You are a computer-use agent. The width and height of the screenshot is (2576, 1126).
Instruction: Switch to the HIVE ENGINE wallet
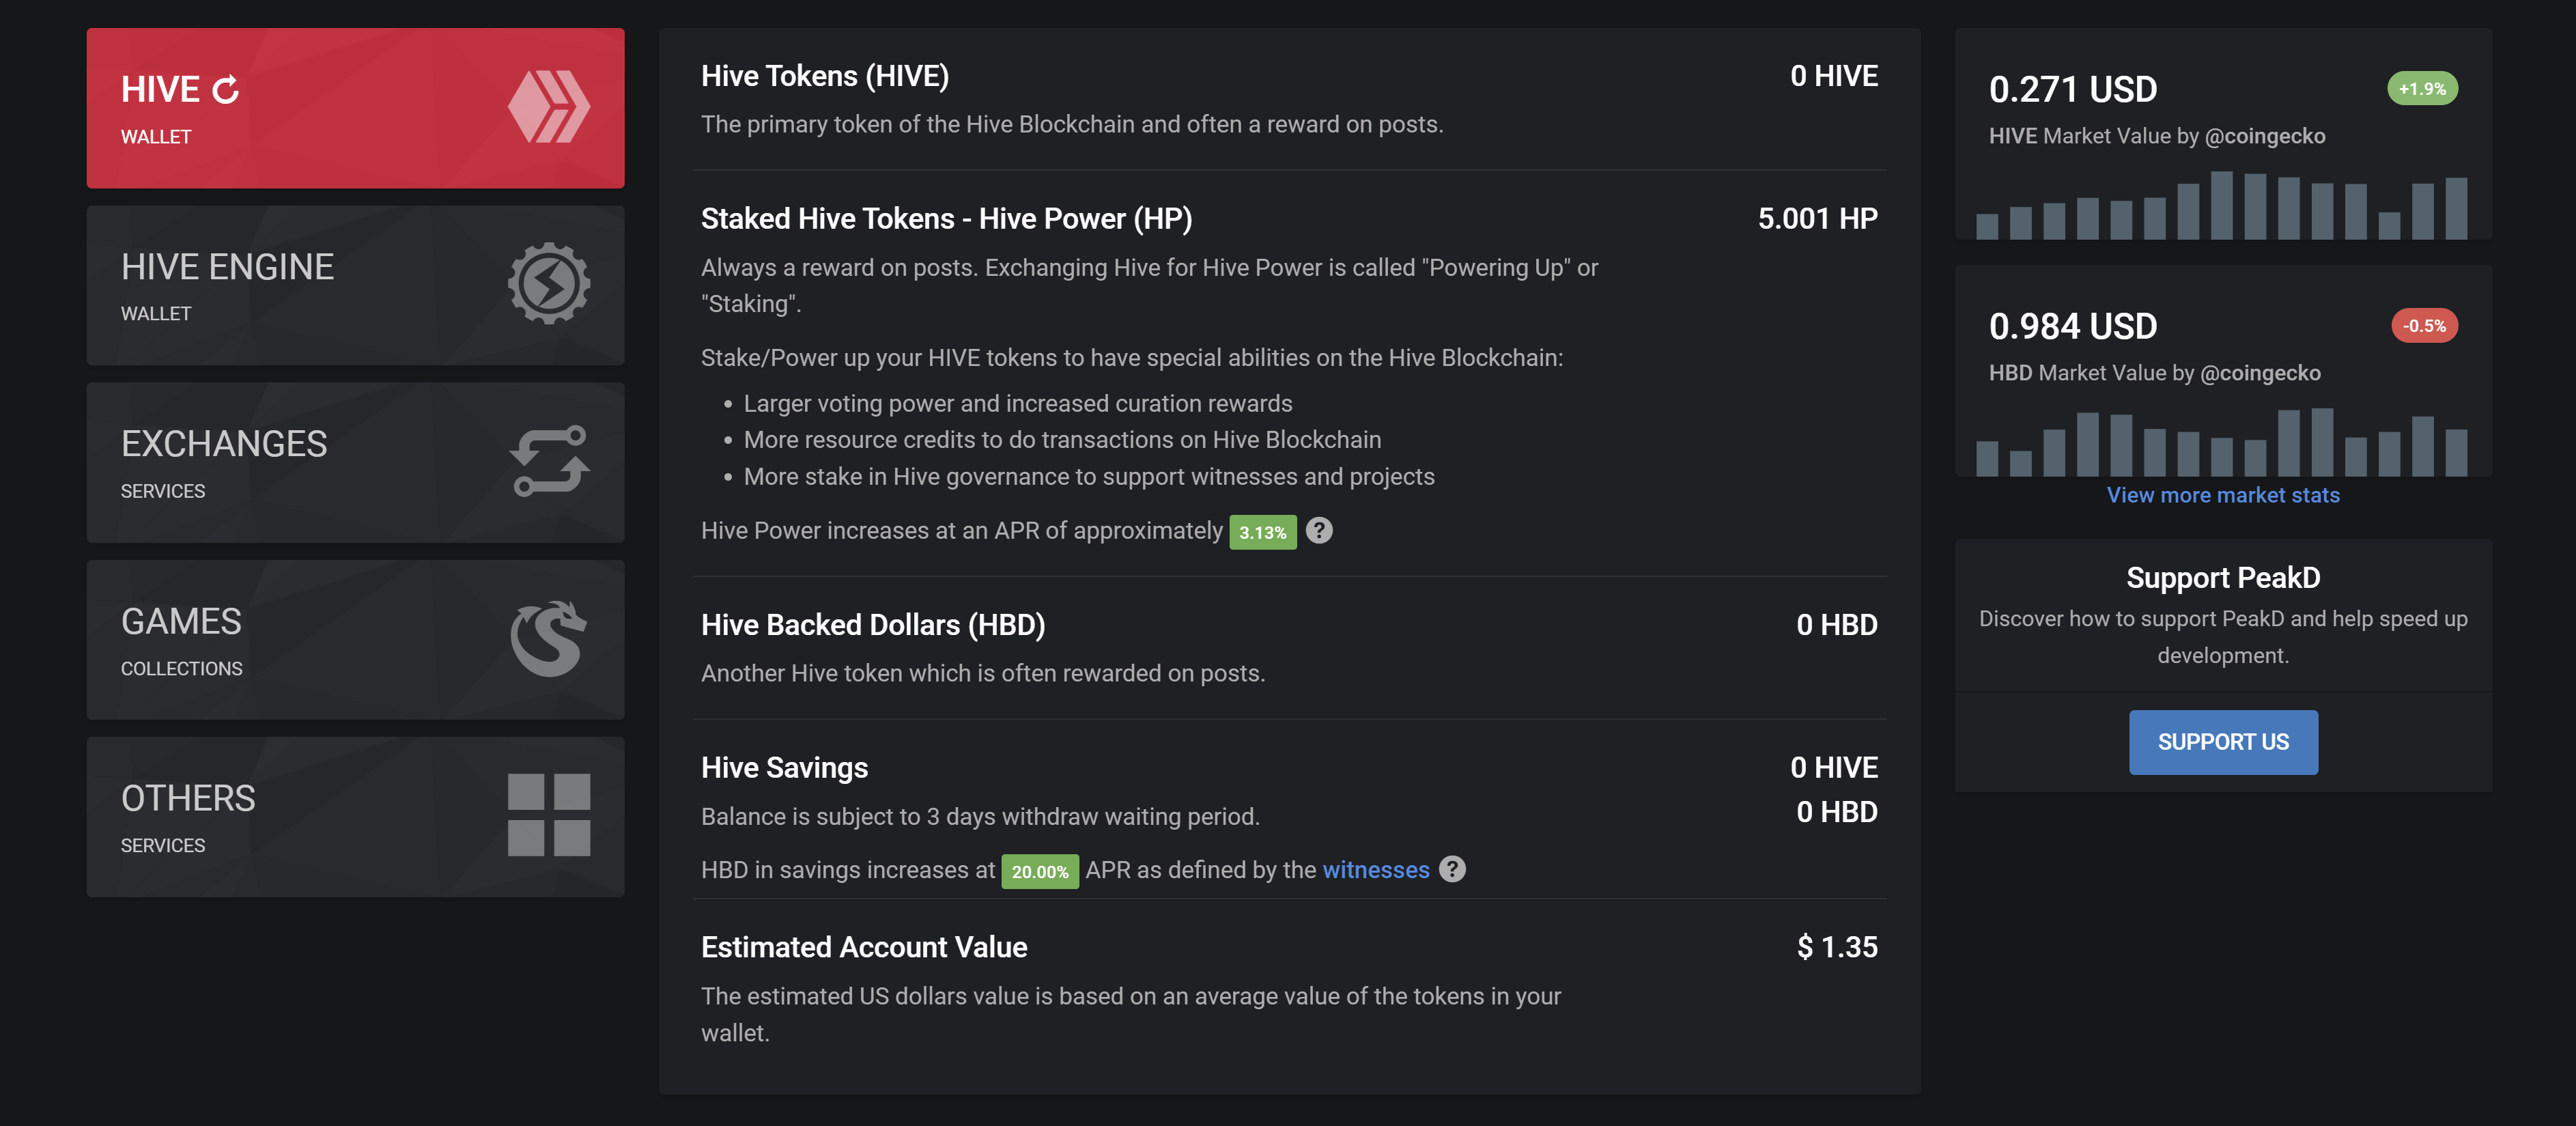coord(355,285)
